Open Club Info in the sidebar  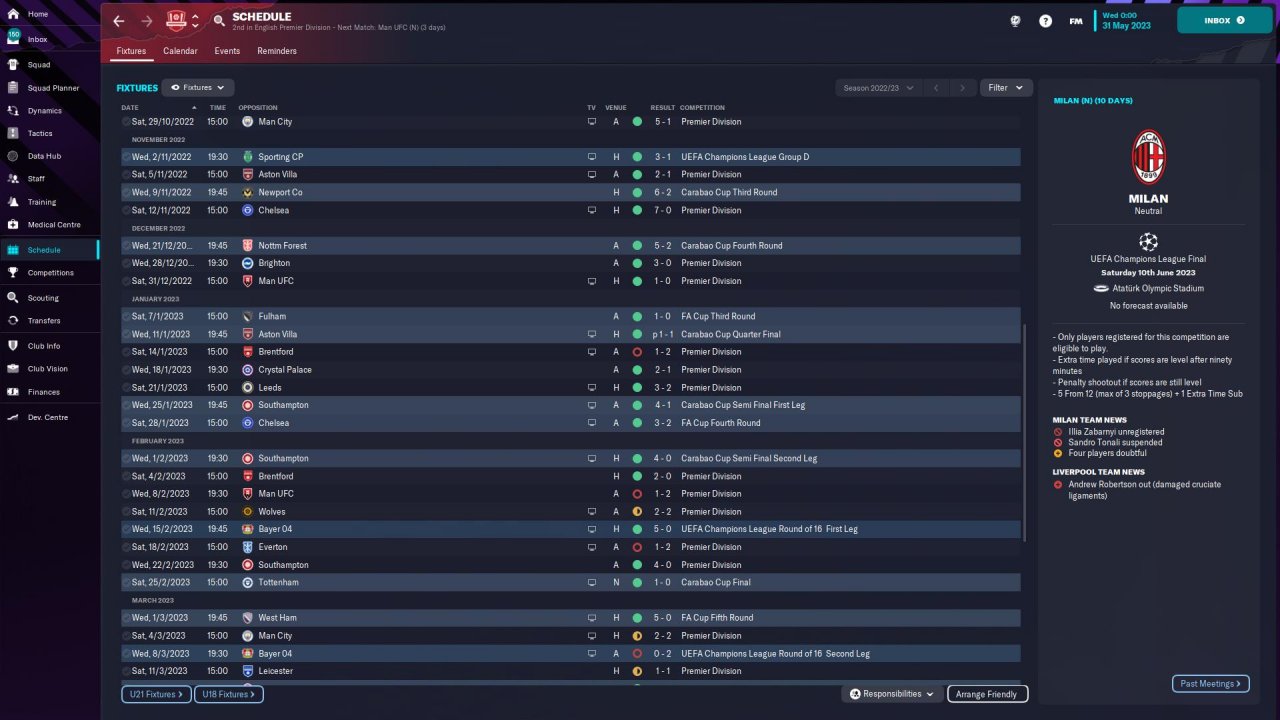click(x=44, y=346)
